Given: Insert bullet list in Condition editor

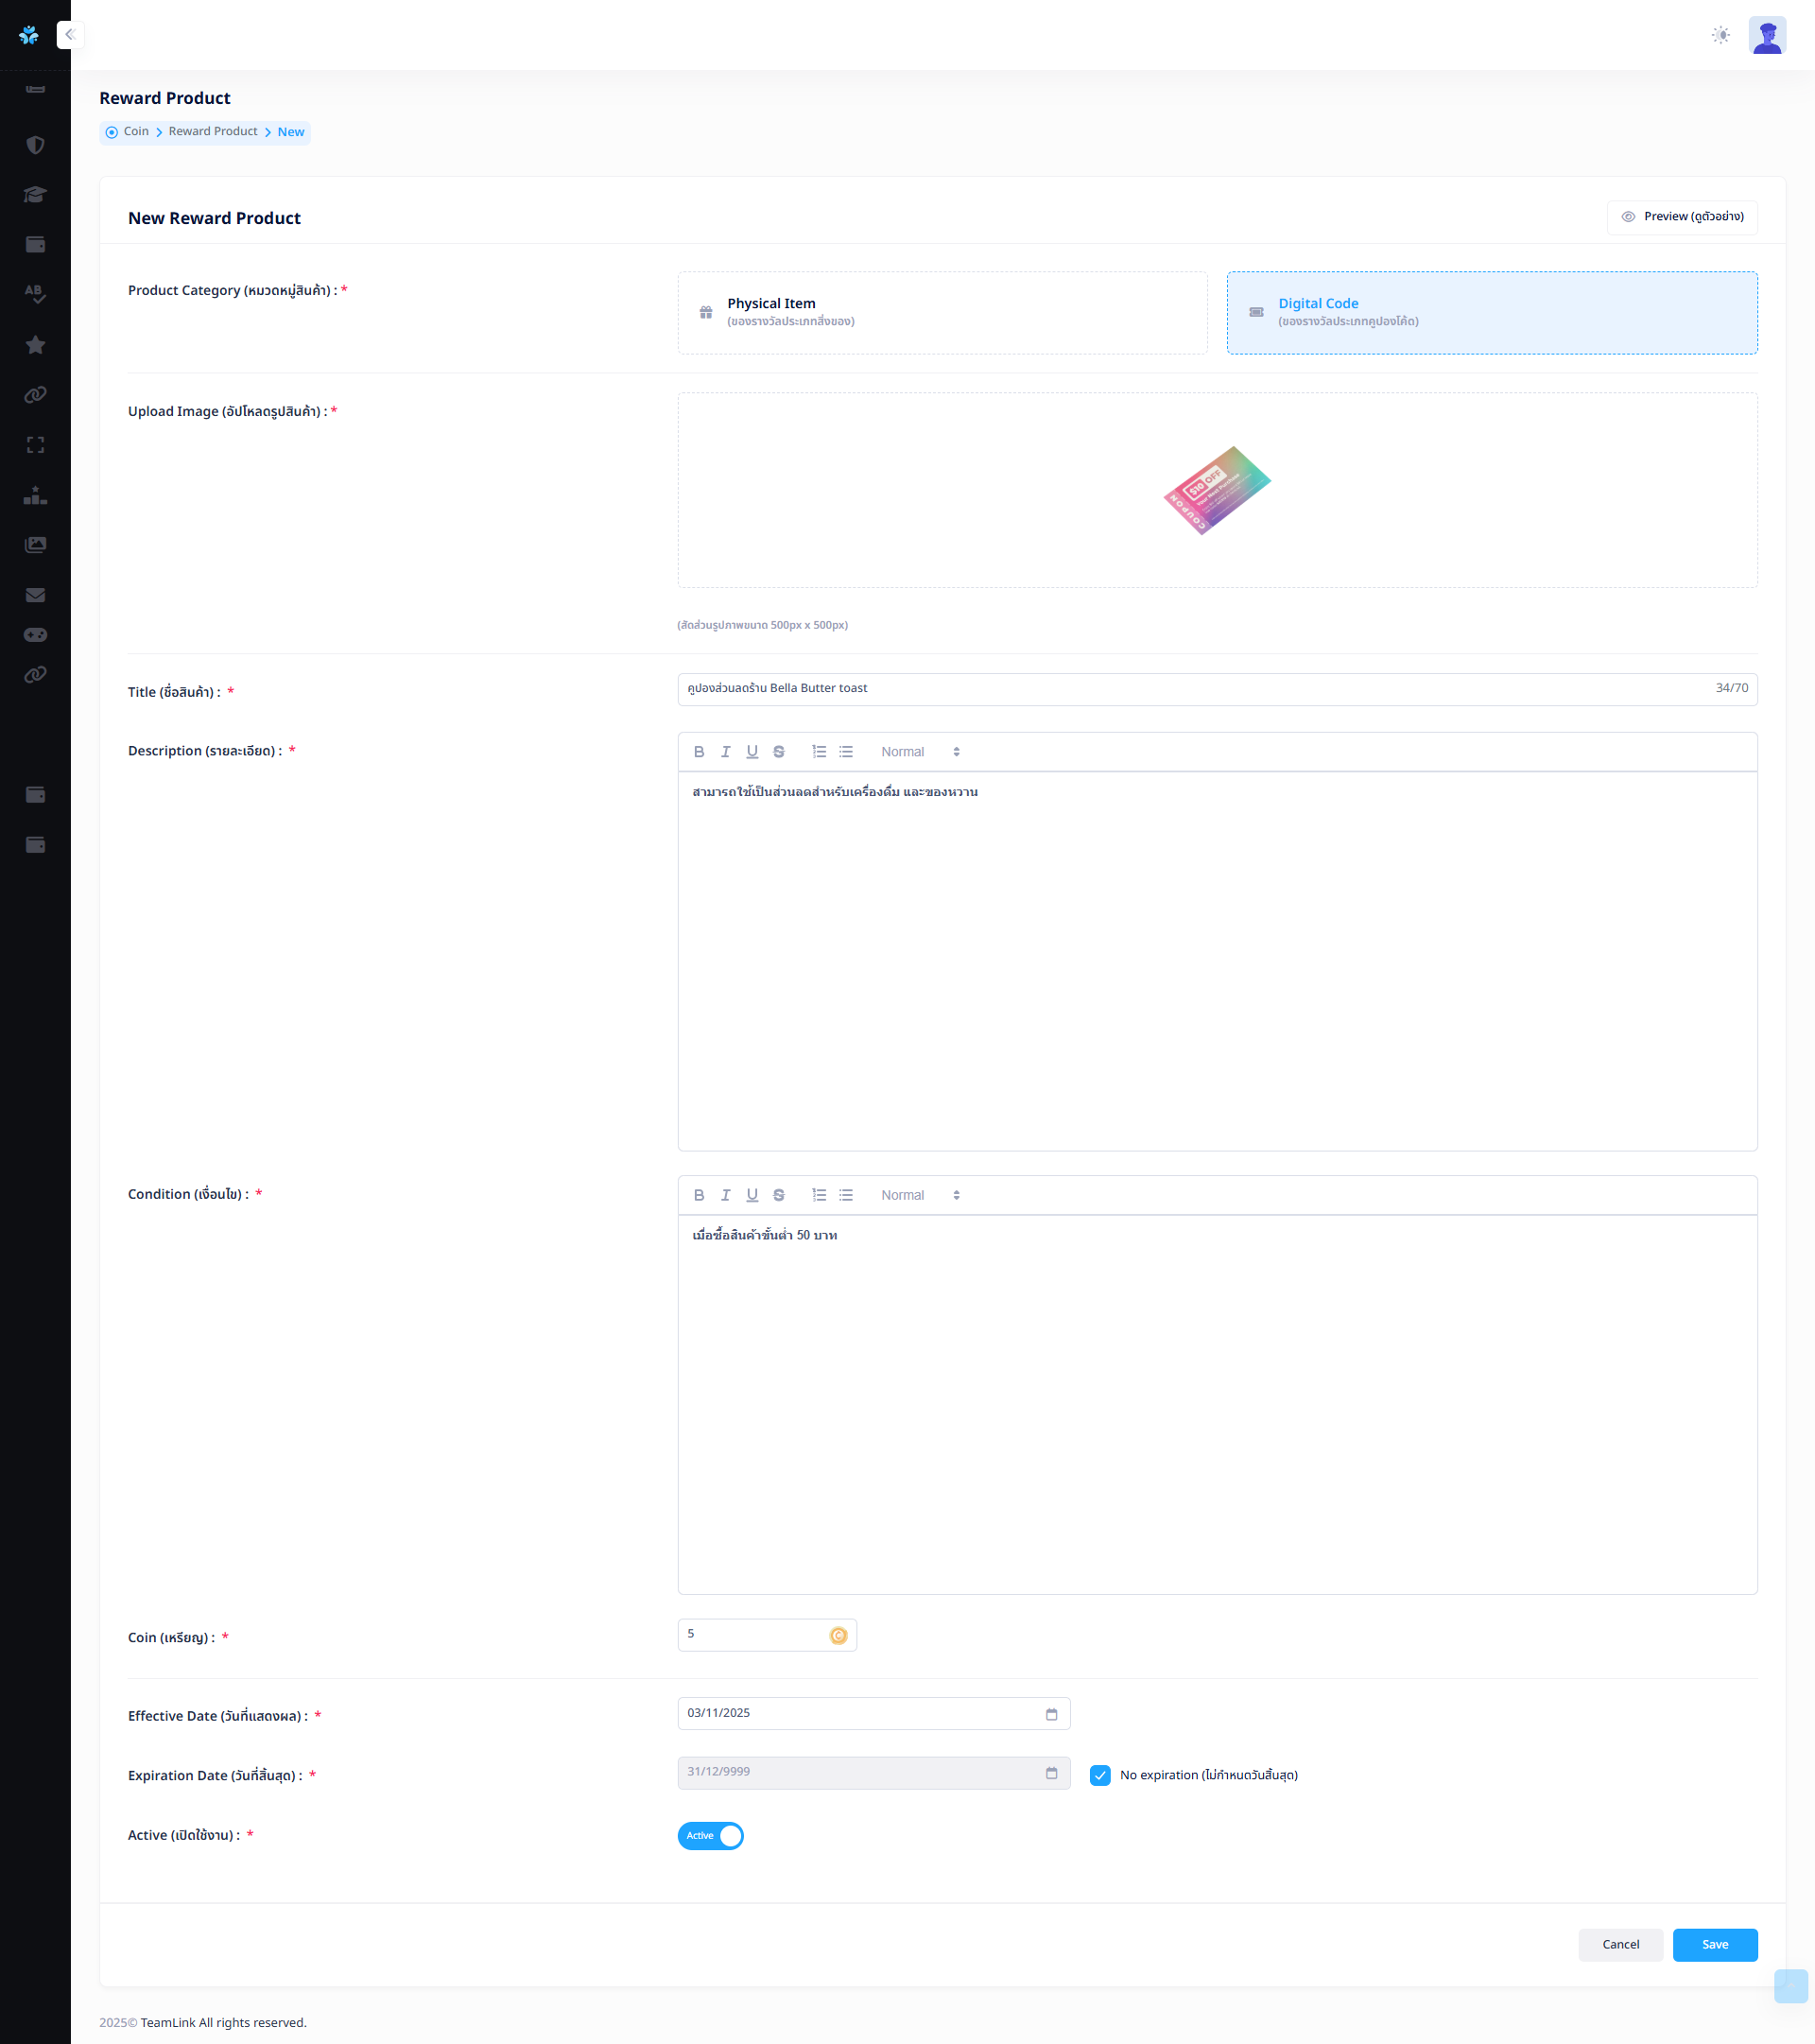Looking at the screenshot, I should click(846, 1195).
